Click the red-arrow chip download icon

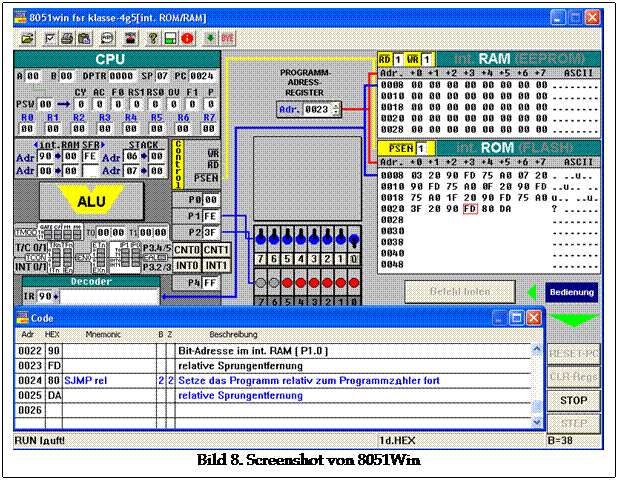(130, 39)
